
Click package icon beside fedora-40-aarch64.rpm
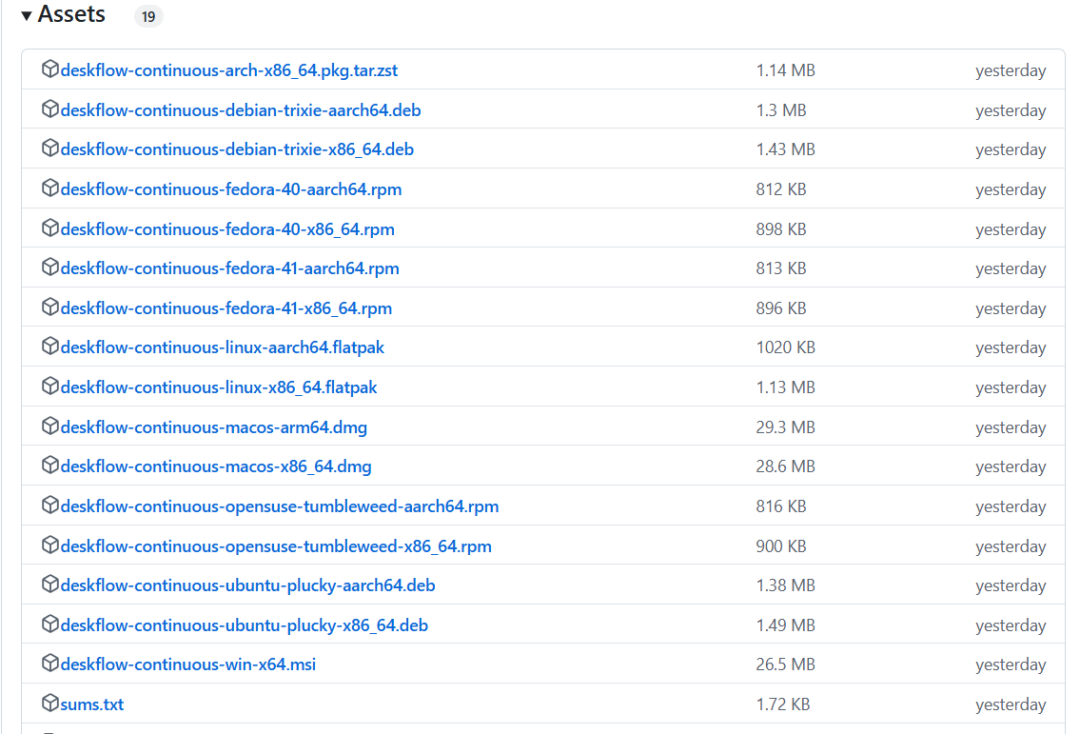(50, 188)
